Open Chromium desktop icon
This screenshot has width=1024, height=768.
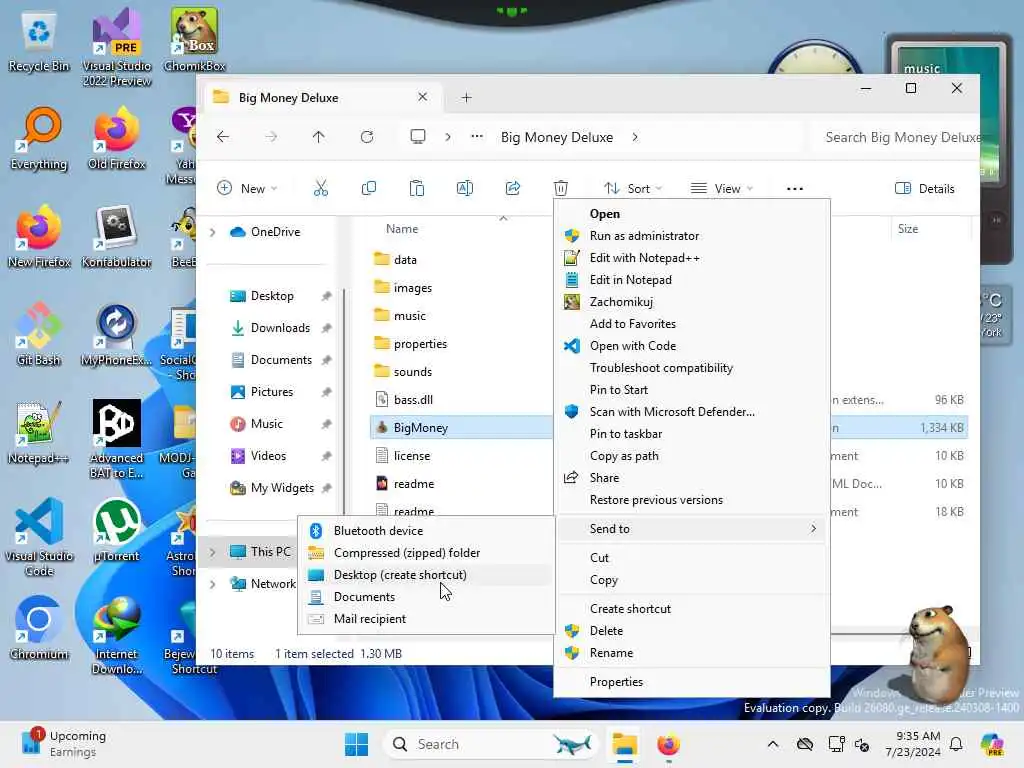pos(39,628)
